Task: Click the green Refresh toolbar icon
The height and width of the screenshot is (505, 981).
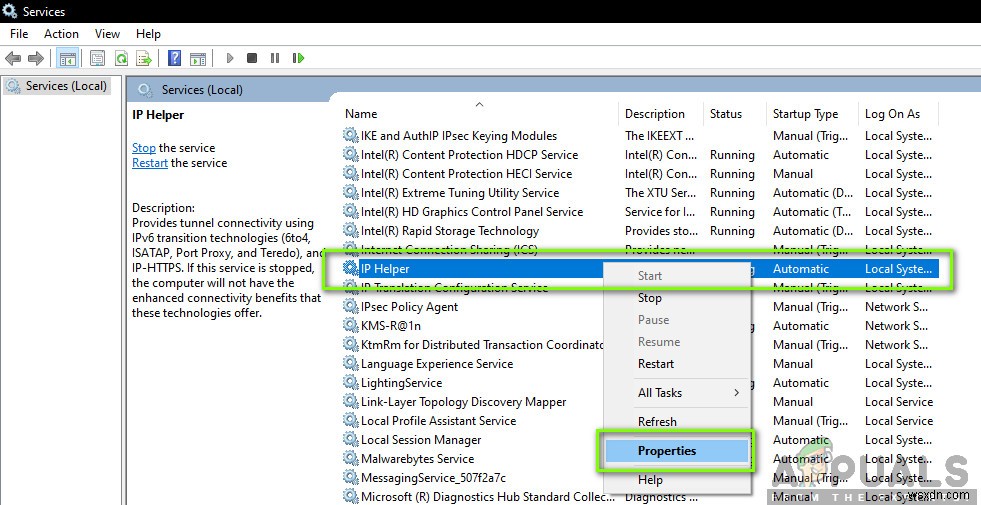Action: [121, 58]
